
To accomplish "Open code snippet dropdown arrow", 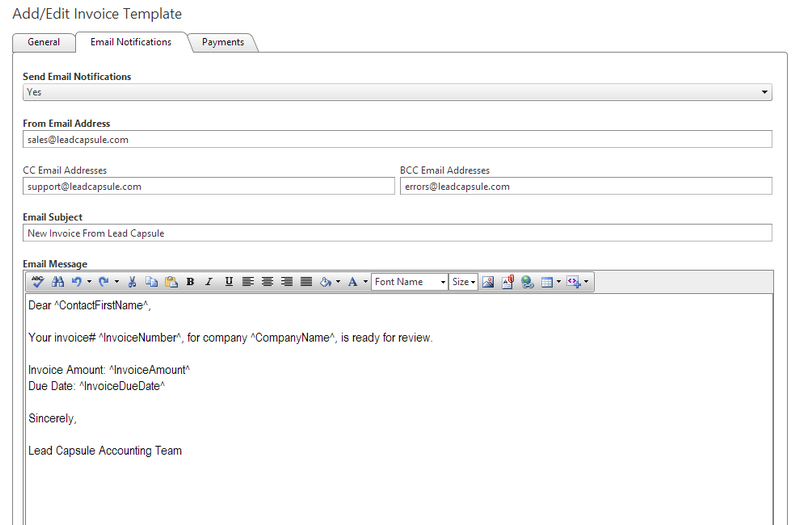I will 586,282.
